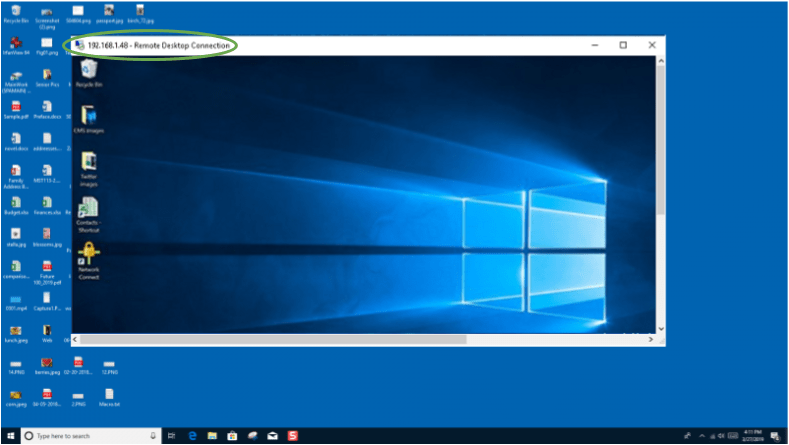This screenshot has width=789, height=445.
Task: Open the berries.jpeg image on the desktop
Action: tap(47, 366)
